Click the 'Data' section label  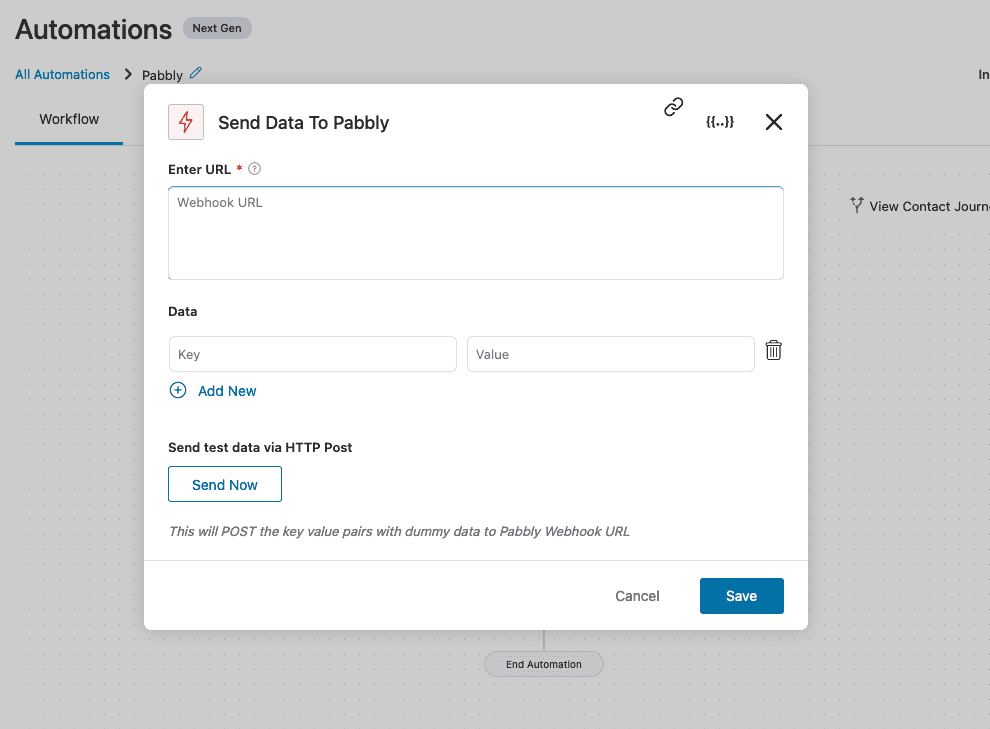(182, 311)
